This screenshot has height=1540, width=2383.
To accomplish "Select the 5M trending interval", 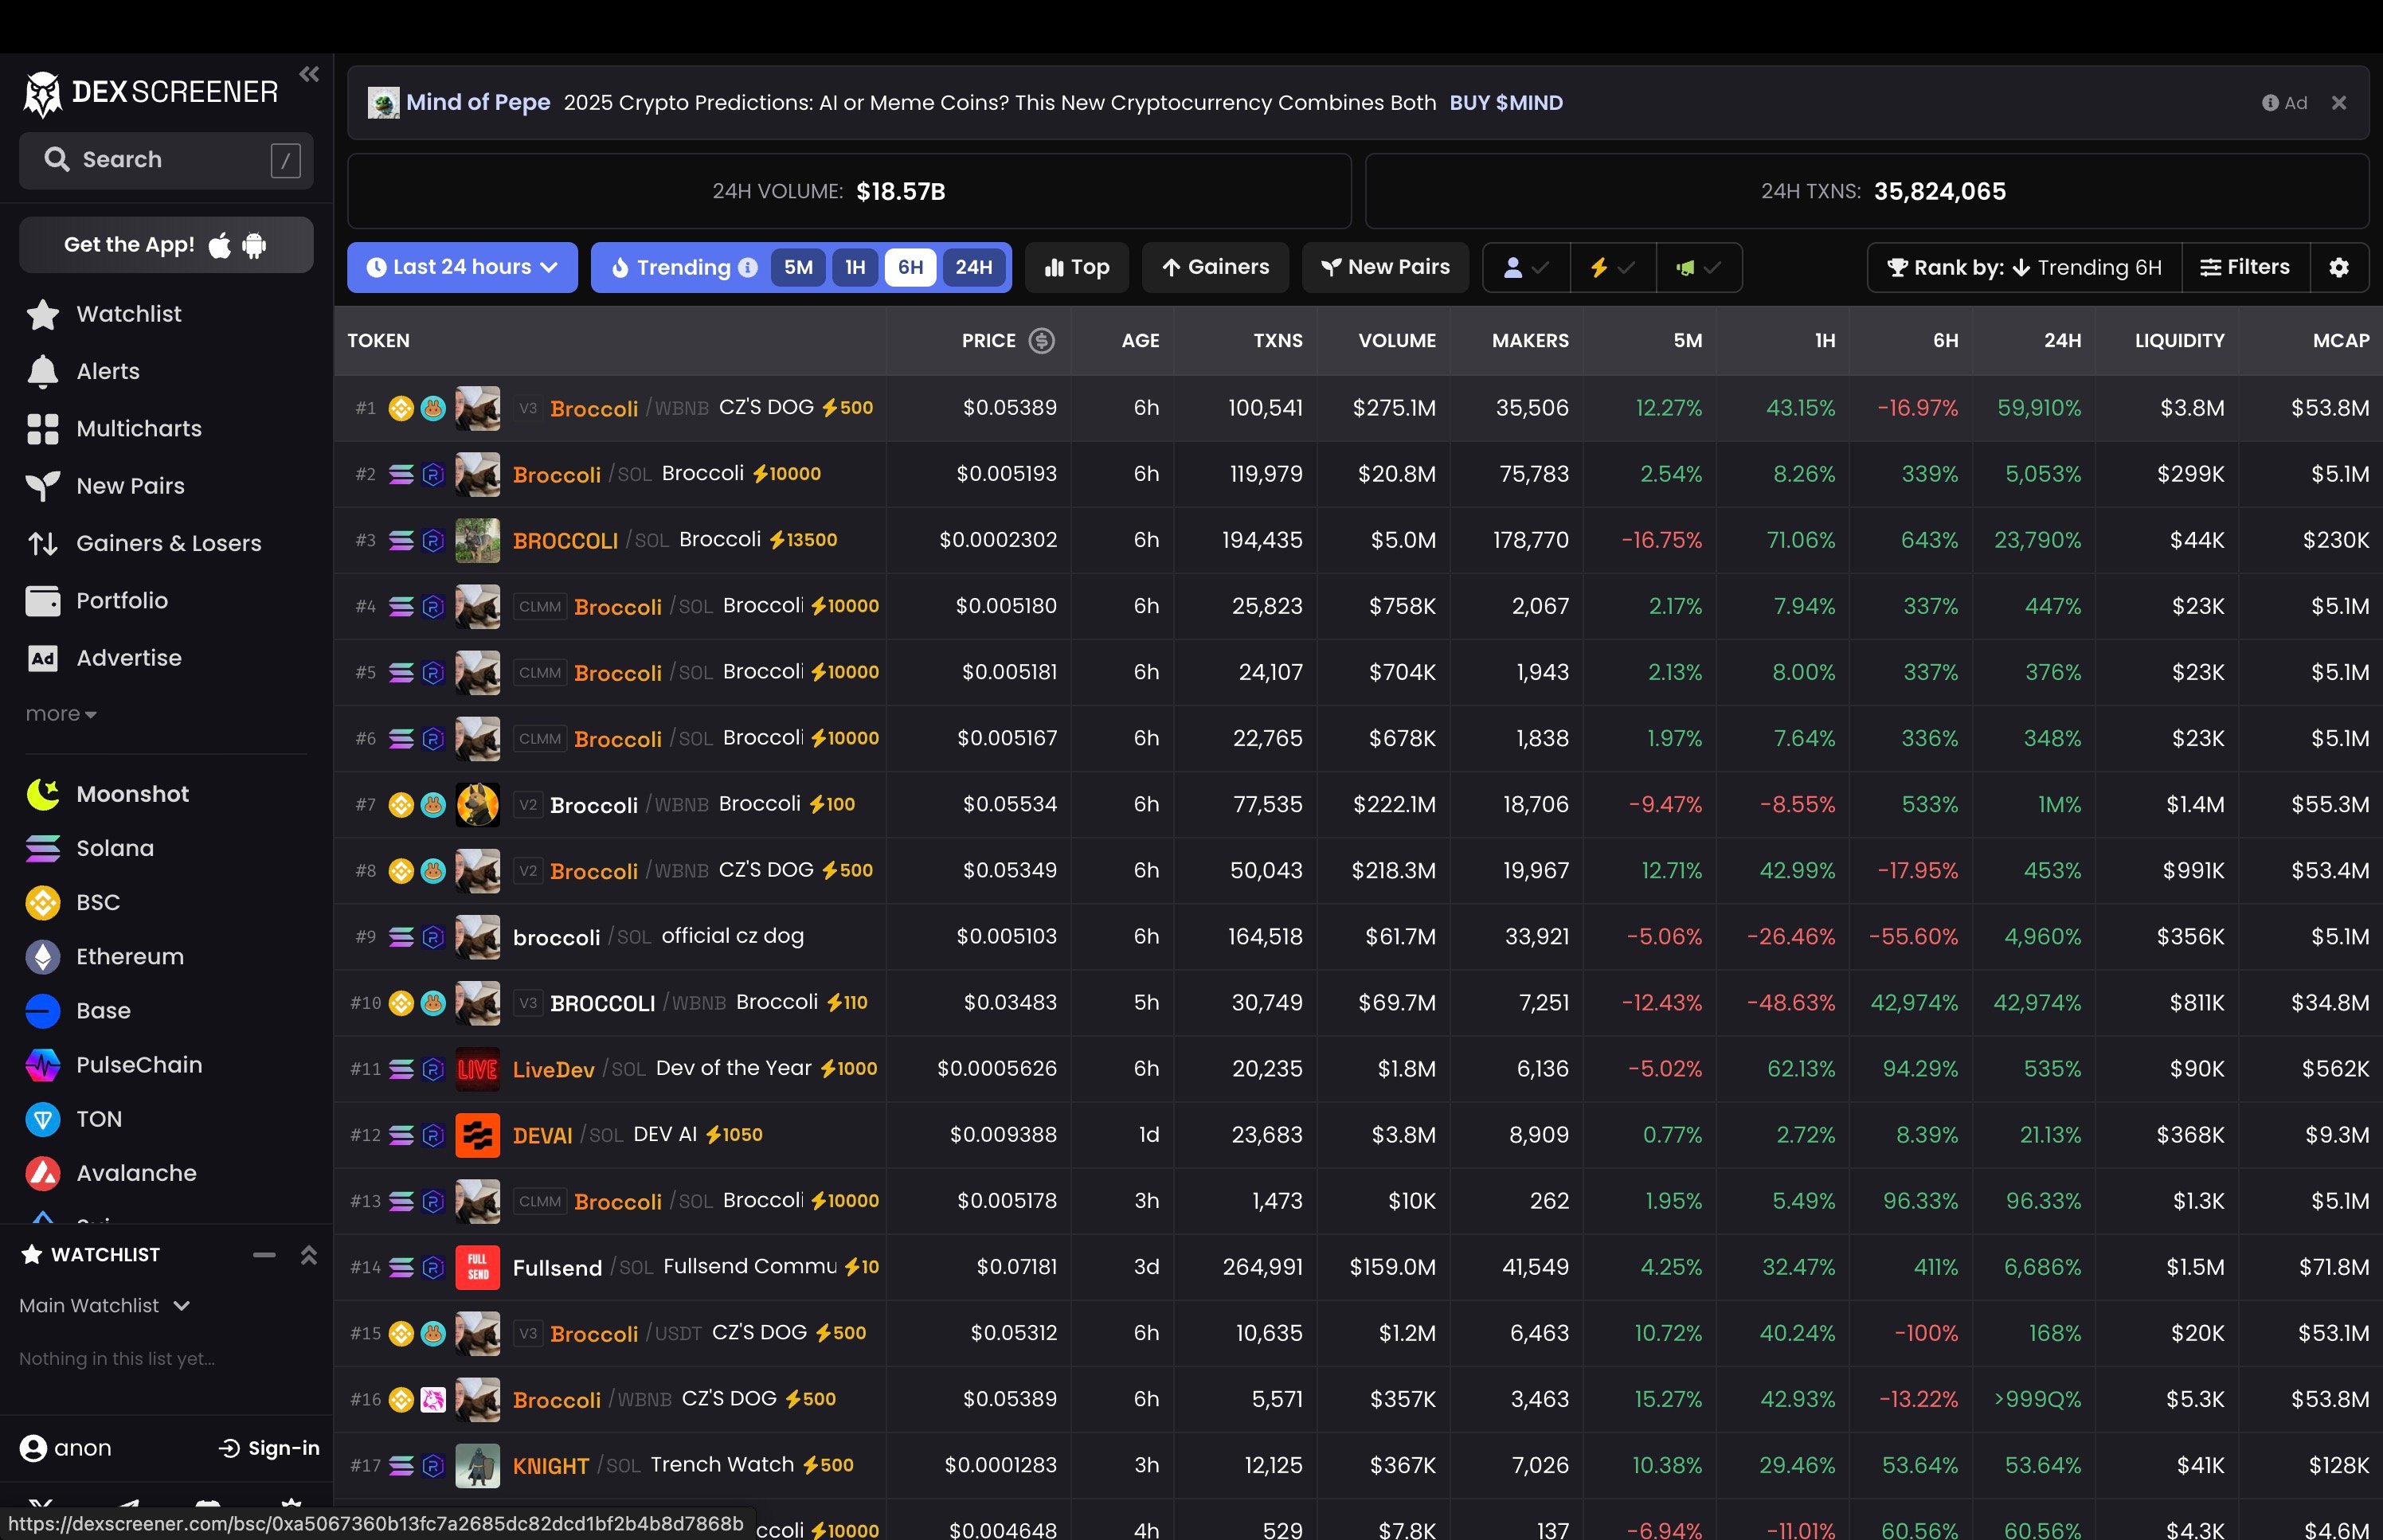I will tap(798, 267).
